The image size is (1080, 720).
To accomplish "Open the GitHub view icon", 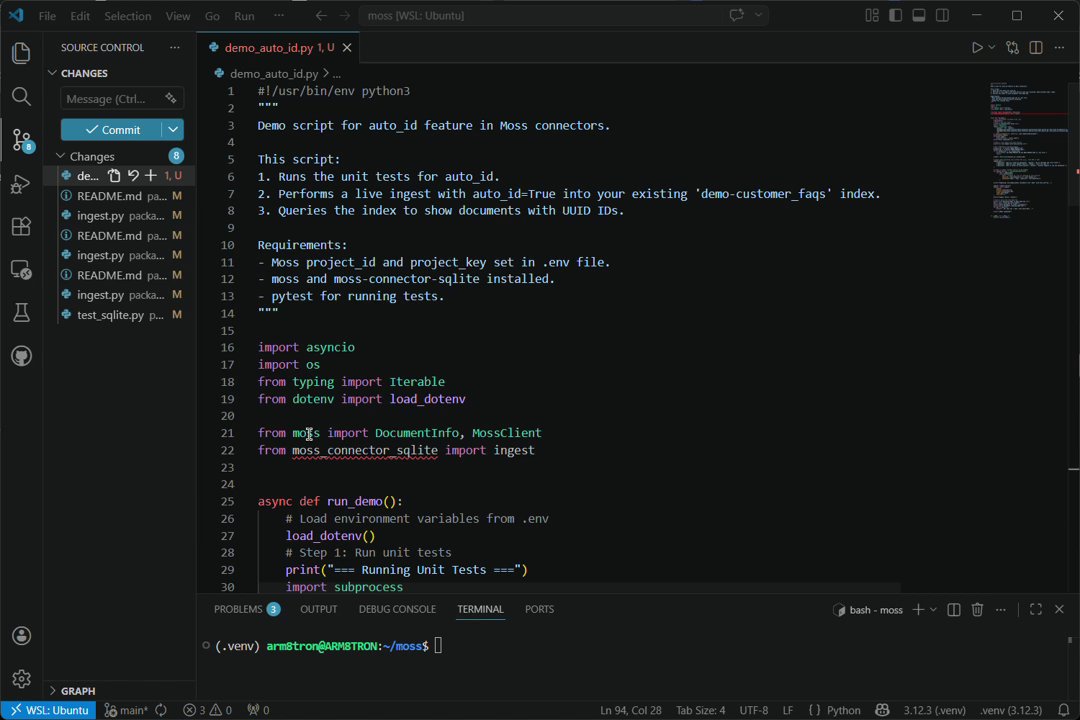I will tap(21, 356).
